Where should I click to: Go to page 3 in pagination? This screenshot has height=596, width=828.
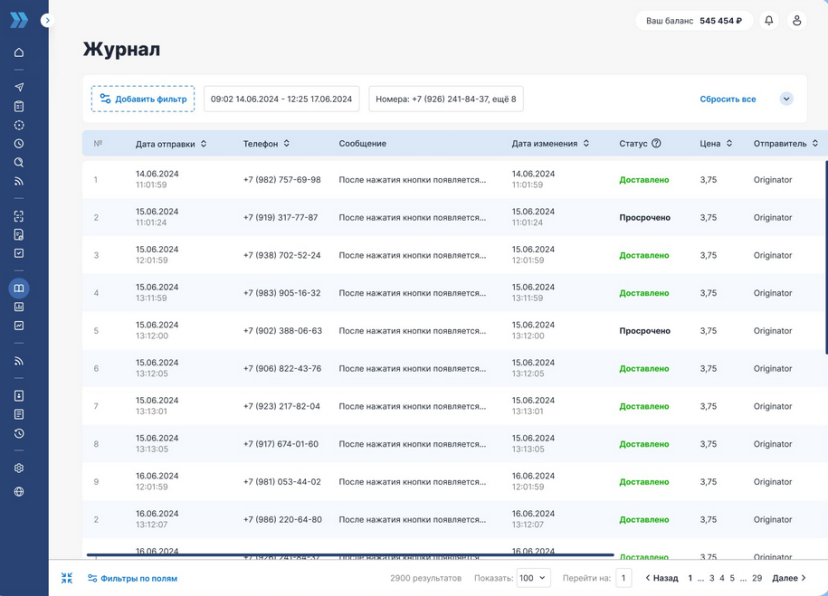(x=711, y=578)
